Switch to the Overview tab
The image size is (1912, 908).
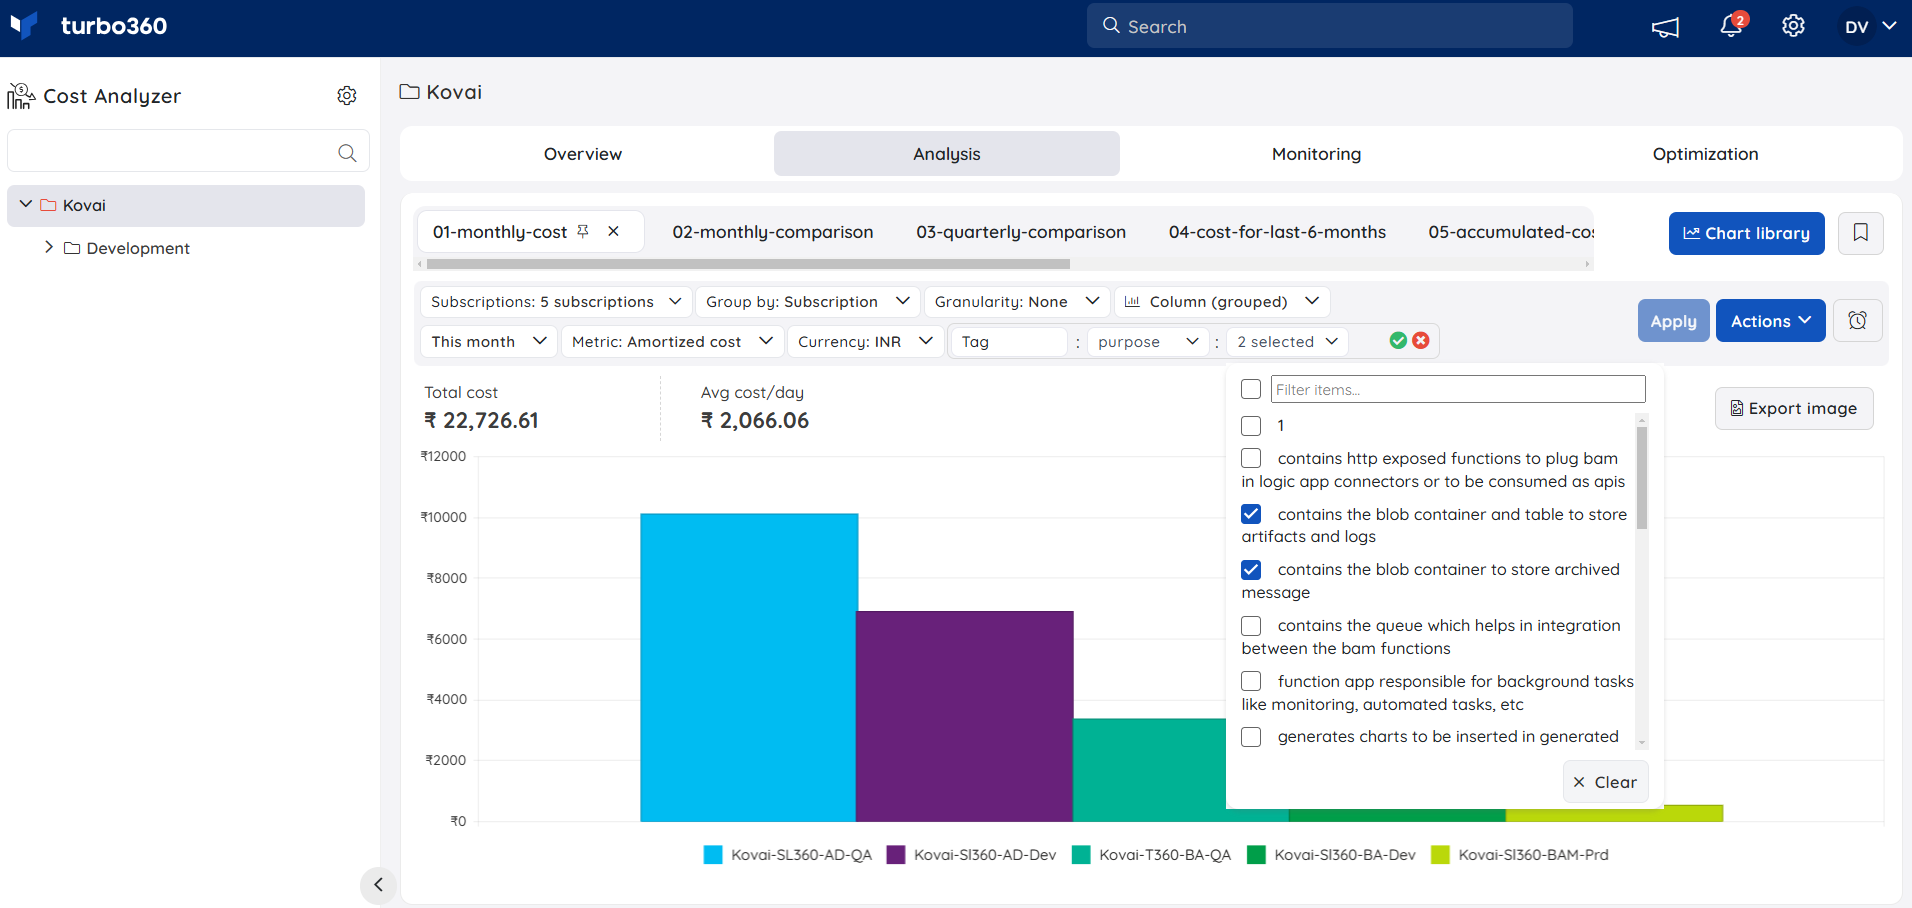[x=583, y=154]
